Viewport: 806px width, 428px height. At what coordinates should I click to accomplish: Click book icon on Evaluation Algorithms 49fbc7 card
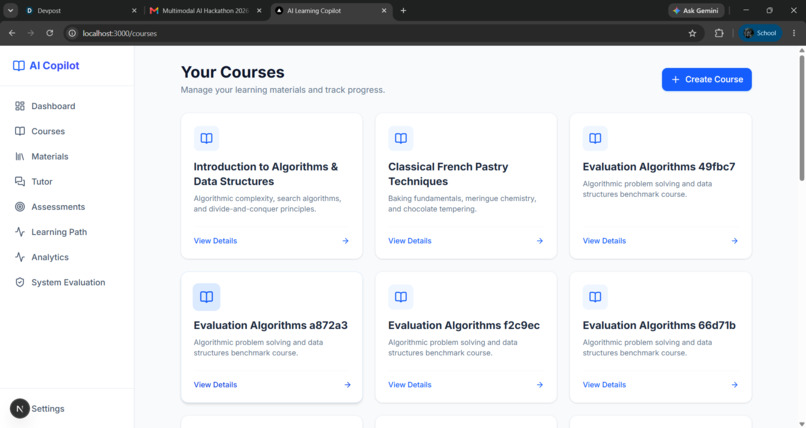[595, 138]
